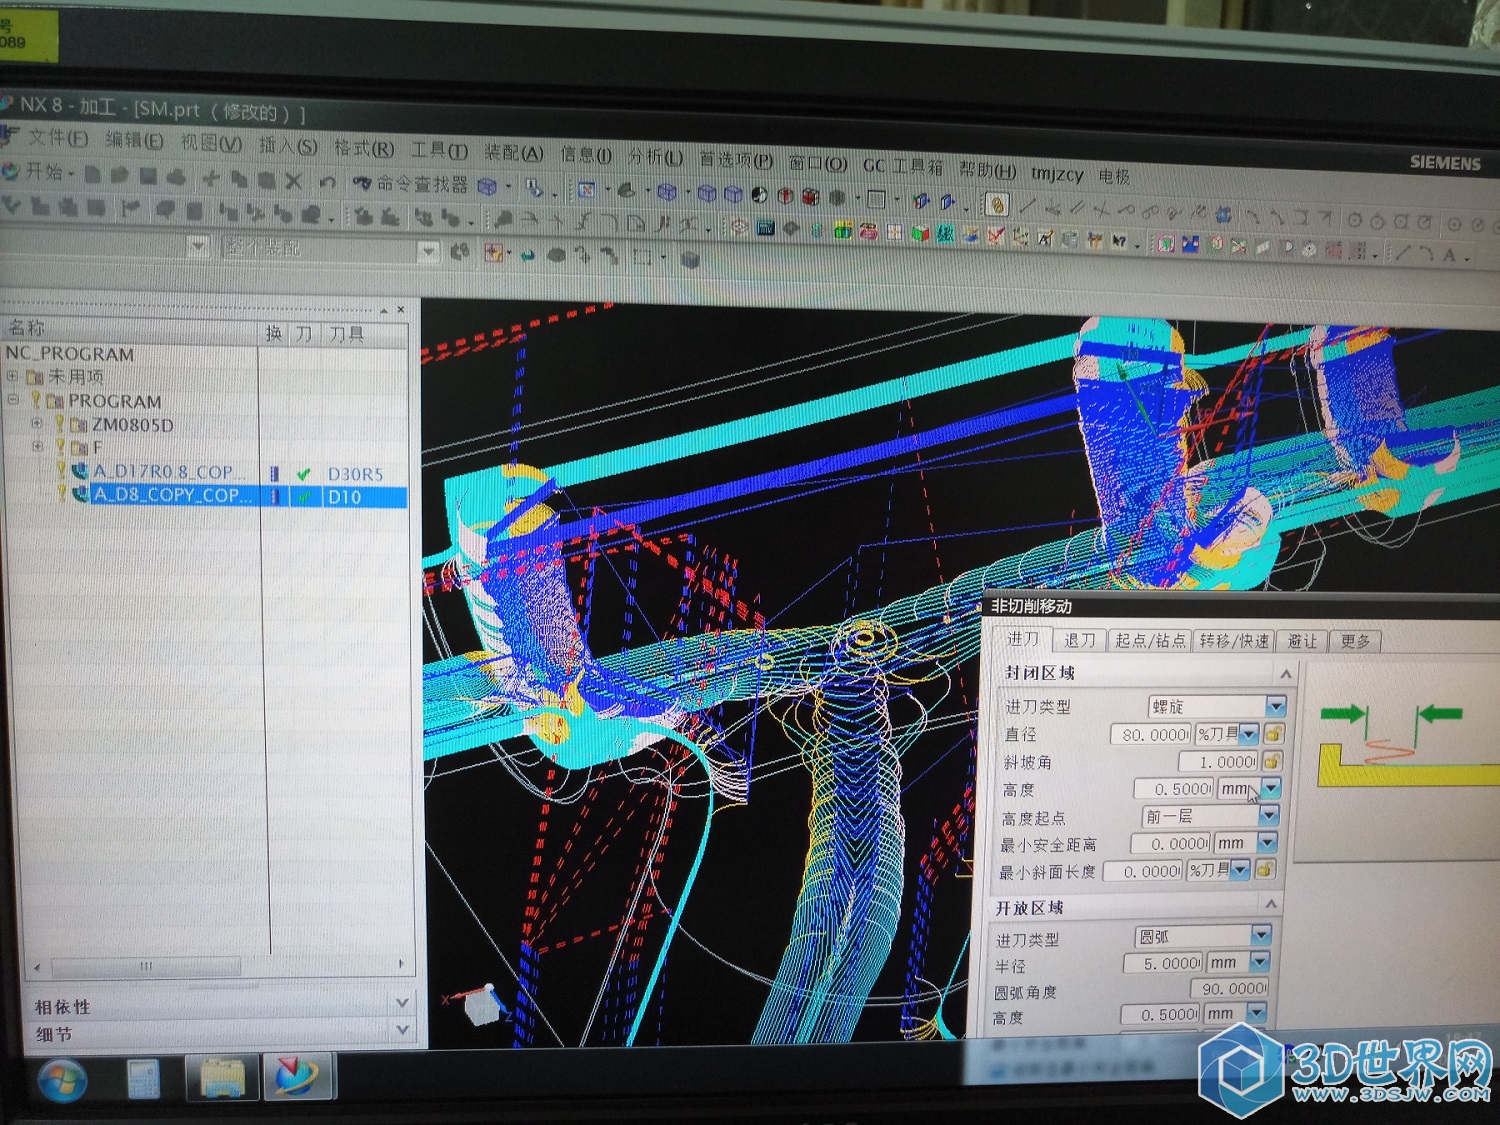
Task: Switch to the 退刀 tab
Action: 1080,640
